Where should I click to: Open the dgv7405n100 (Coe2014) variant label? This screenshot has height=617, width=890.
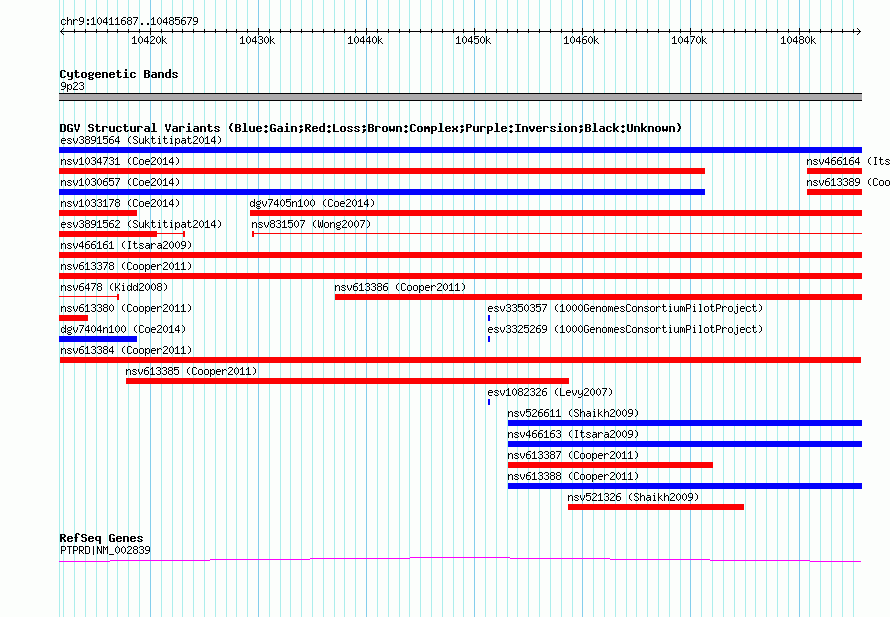(x=312, y=203)
